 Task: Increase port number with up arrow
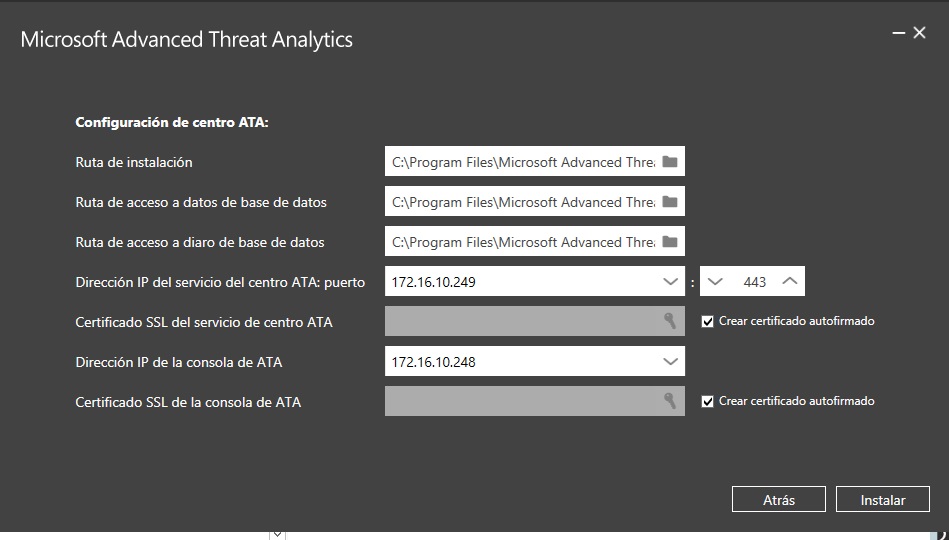click(x=790, y=282)
